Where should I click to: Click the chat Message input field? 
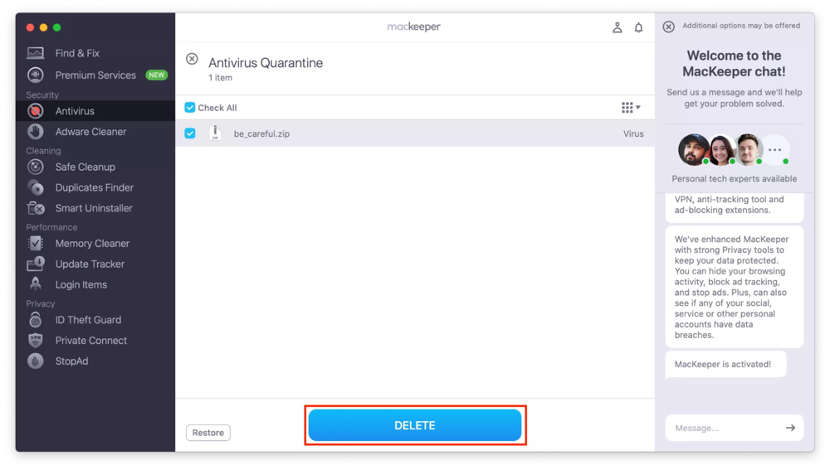point(734,428)
